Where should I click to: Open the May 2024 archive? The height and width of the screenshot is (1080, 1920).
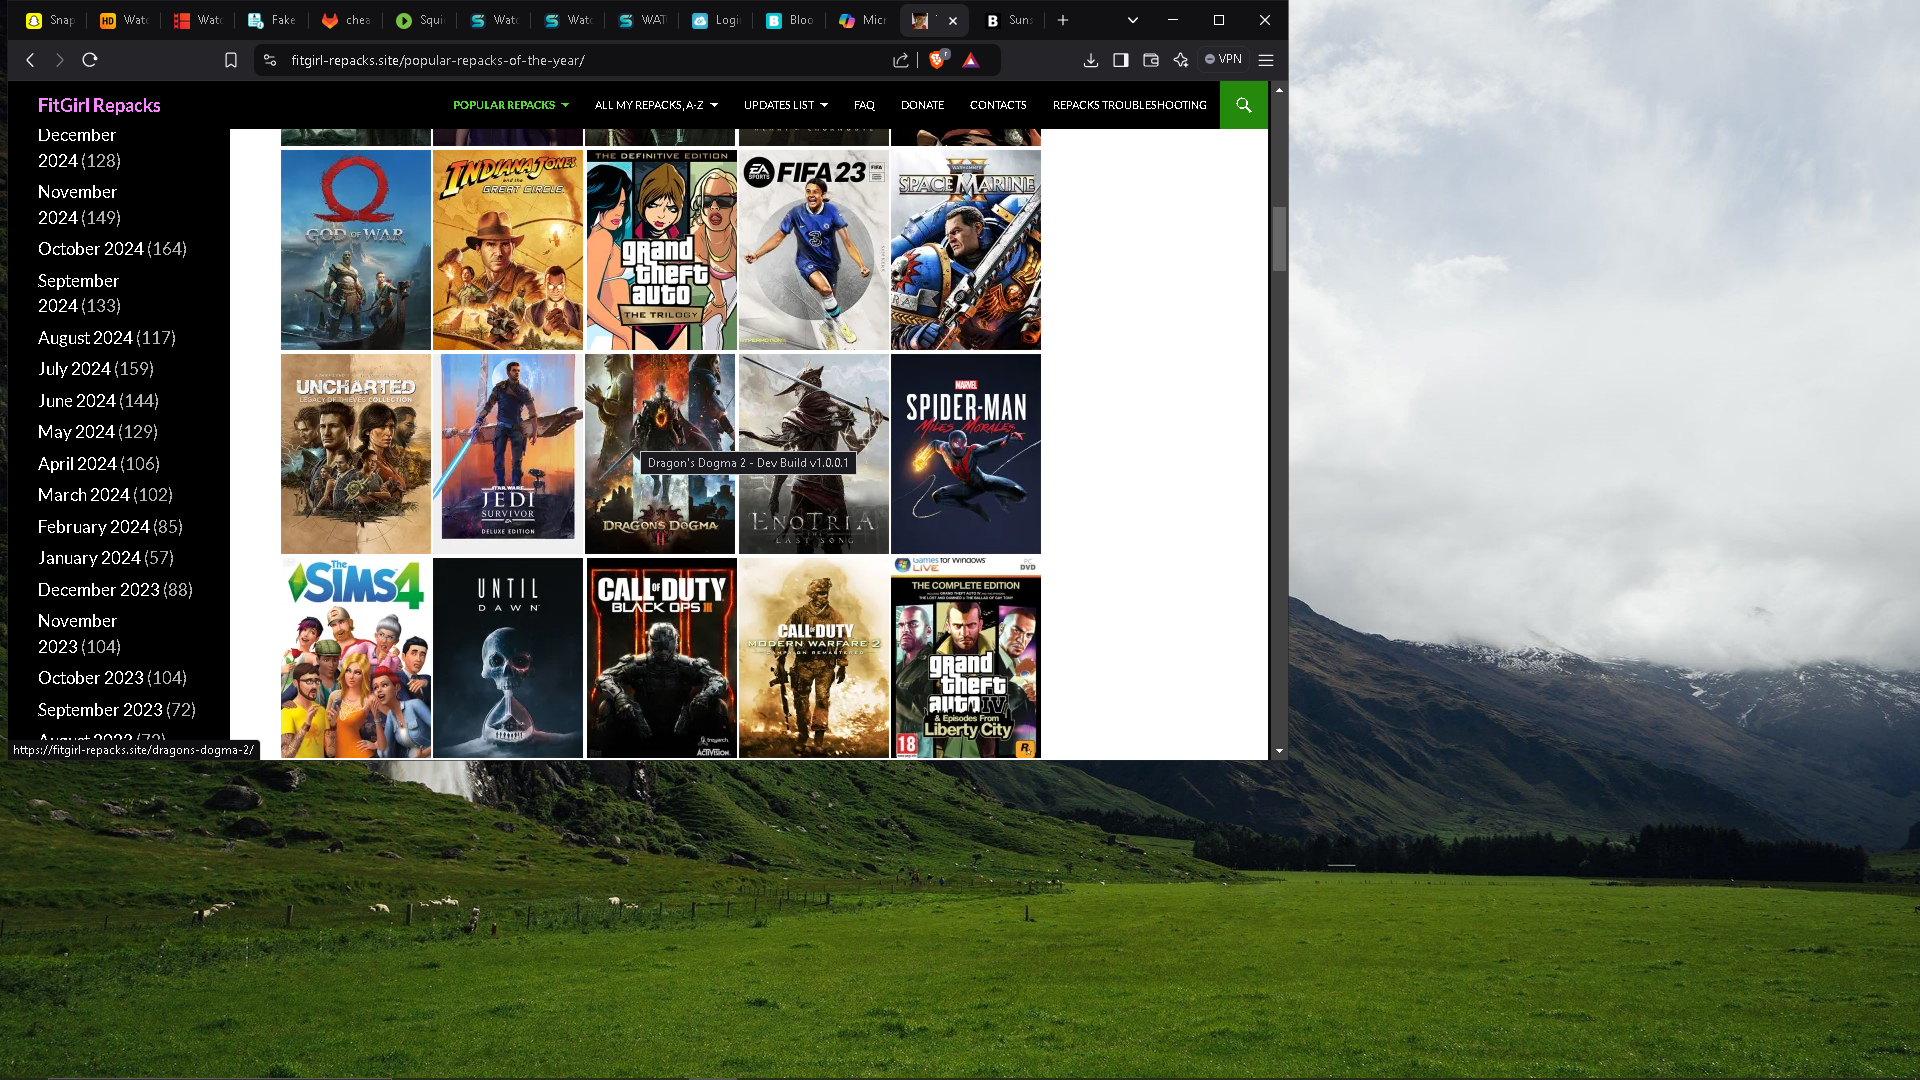[76, 432]
